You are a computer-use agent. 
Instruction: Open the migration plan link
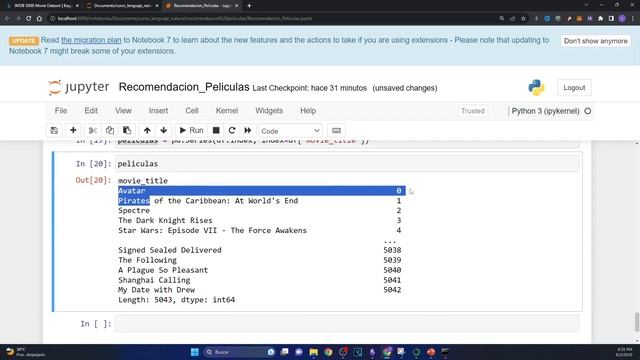[x=91, y=40]
